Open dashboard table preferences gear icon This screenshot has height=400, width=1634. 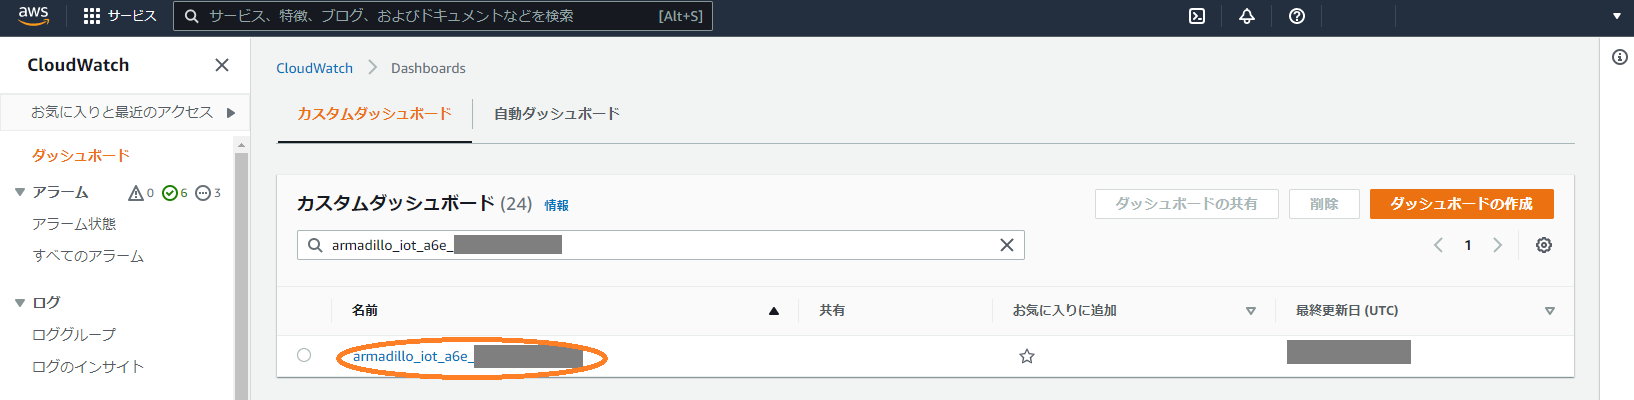pyautogui.click(x=1544, y=245)
